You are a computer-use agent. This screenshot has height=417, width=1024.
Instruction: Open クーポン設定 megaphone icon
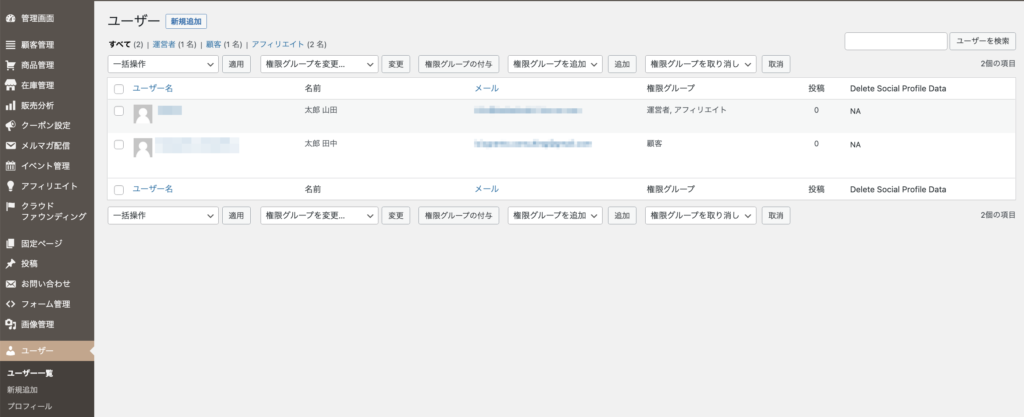(10, 125)
